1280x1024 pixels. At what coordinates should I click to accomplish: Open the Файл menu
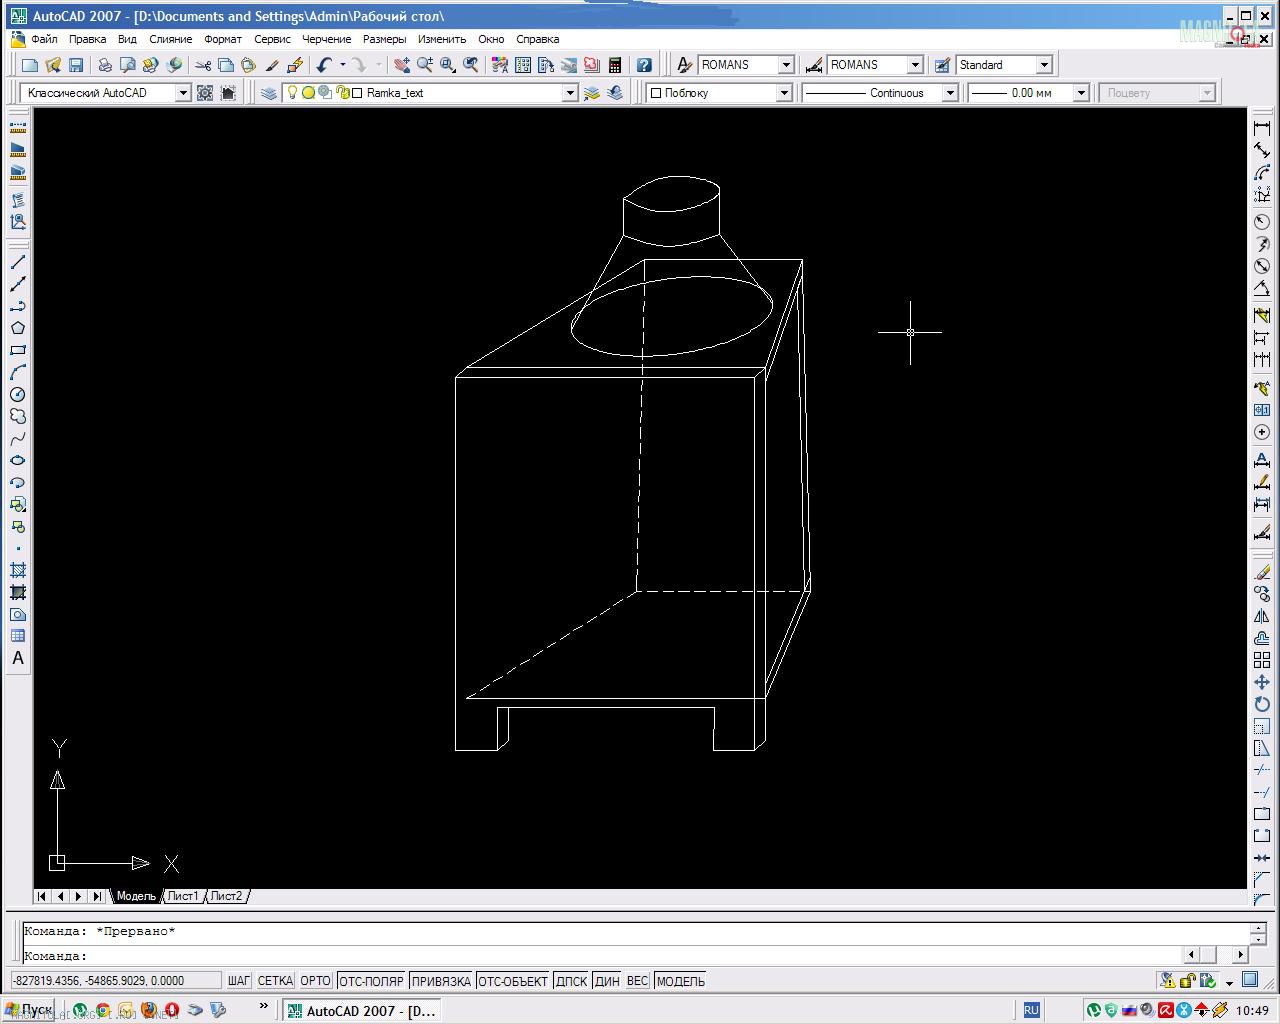click(x=44, y=39)
